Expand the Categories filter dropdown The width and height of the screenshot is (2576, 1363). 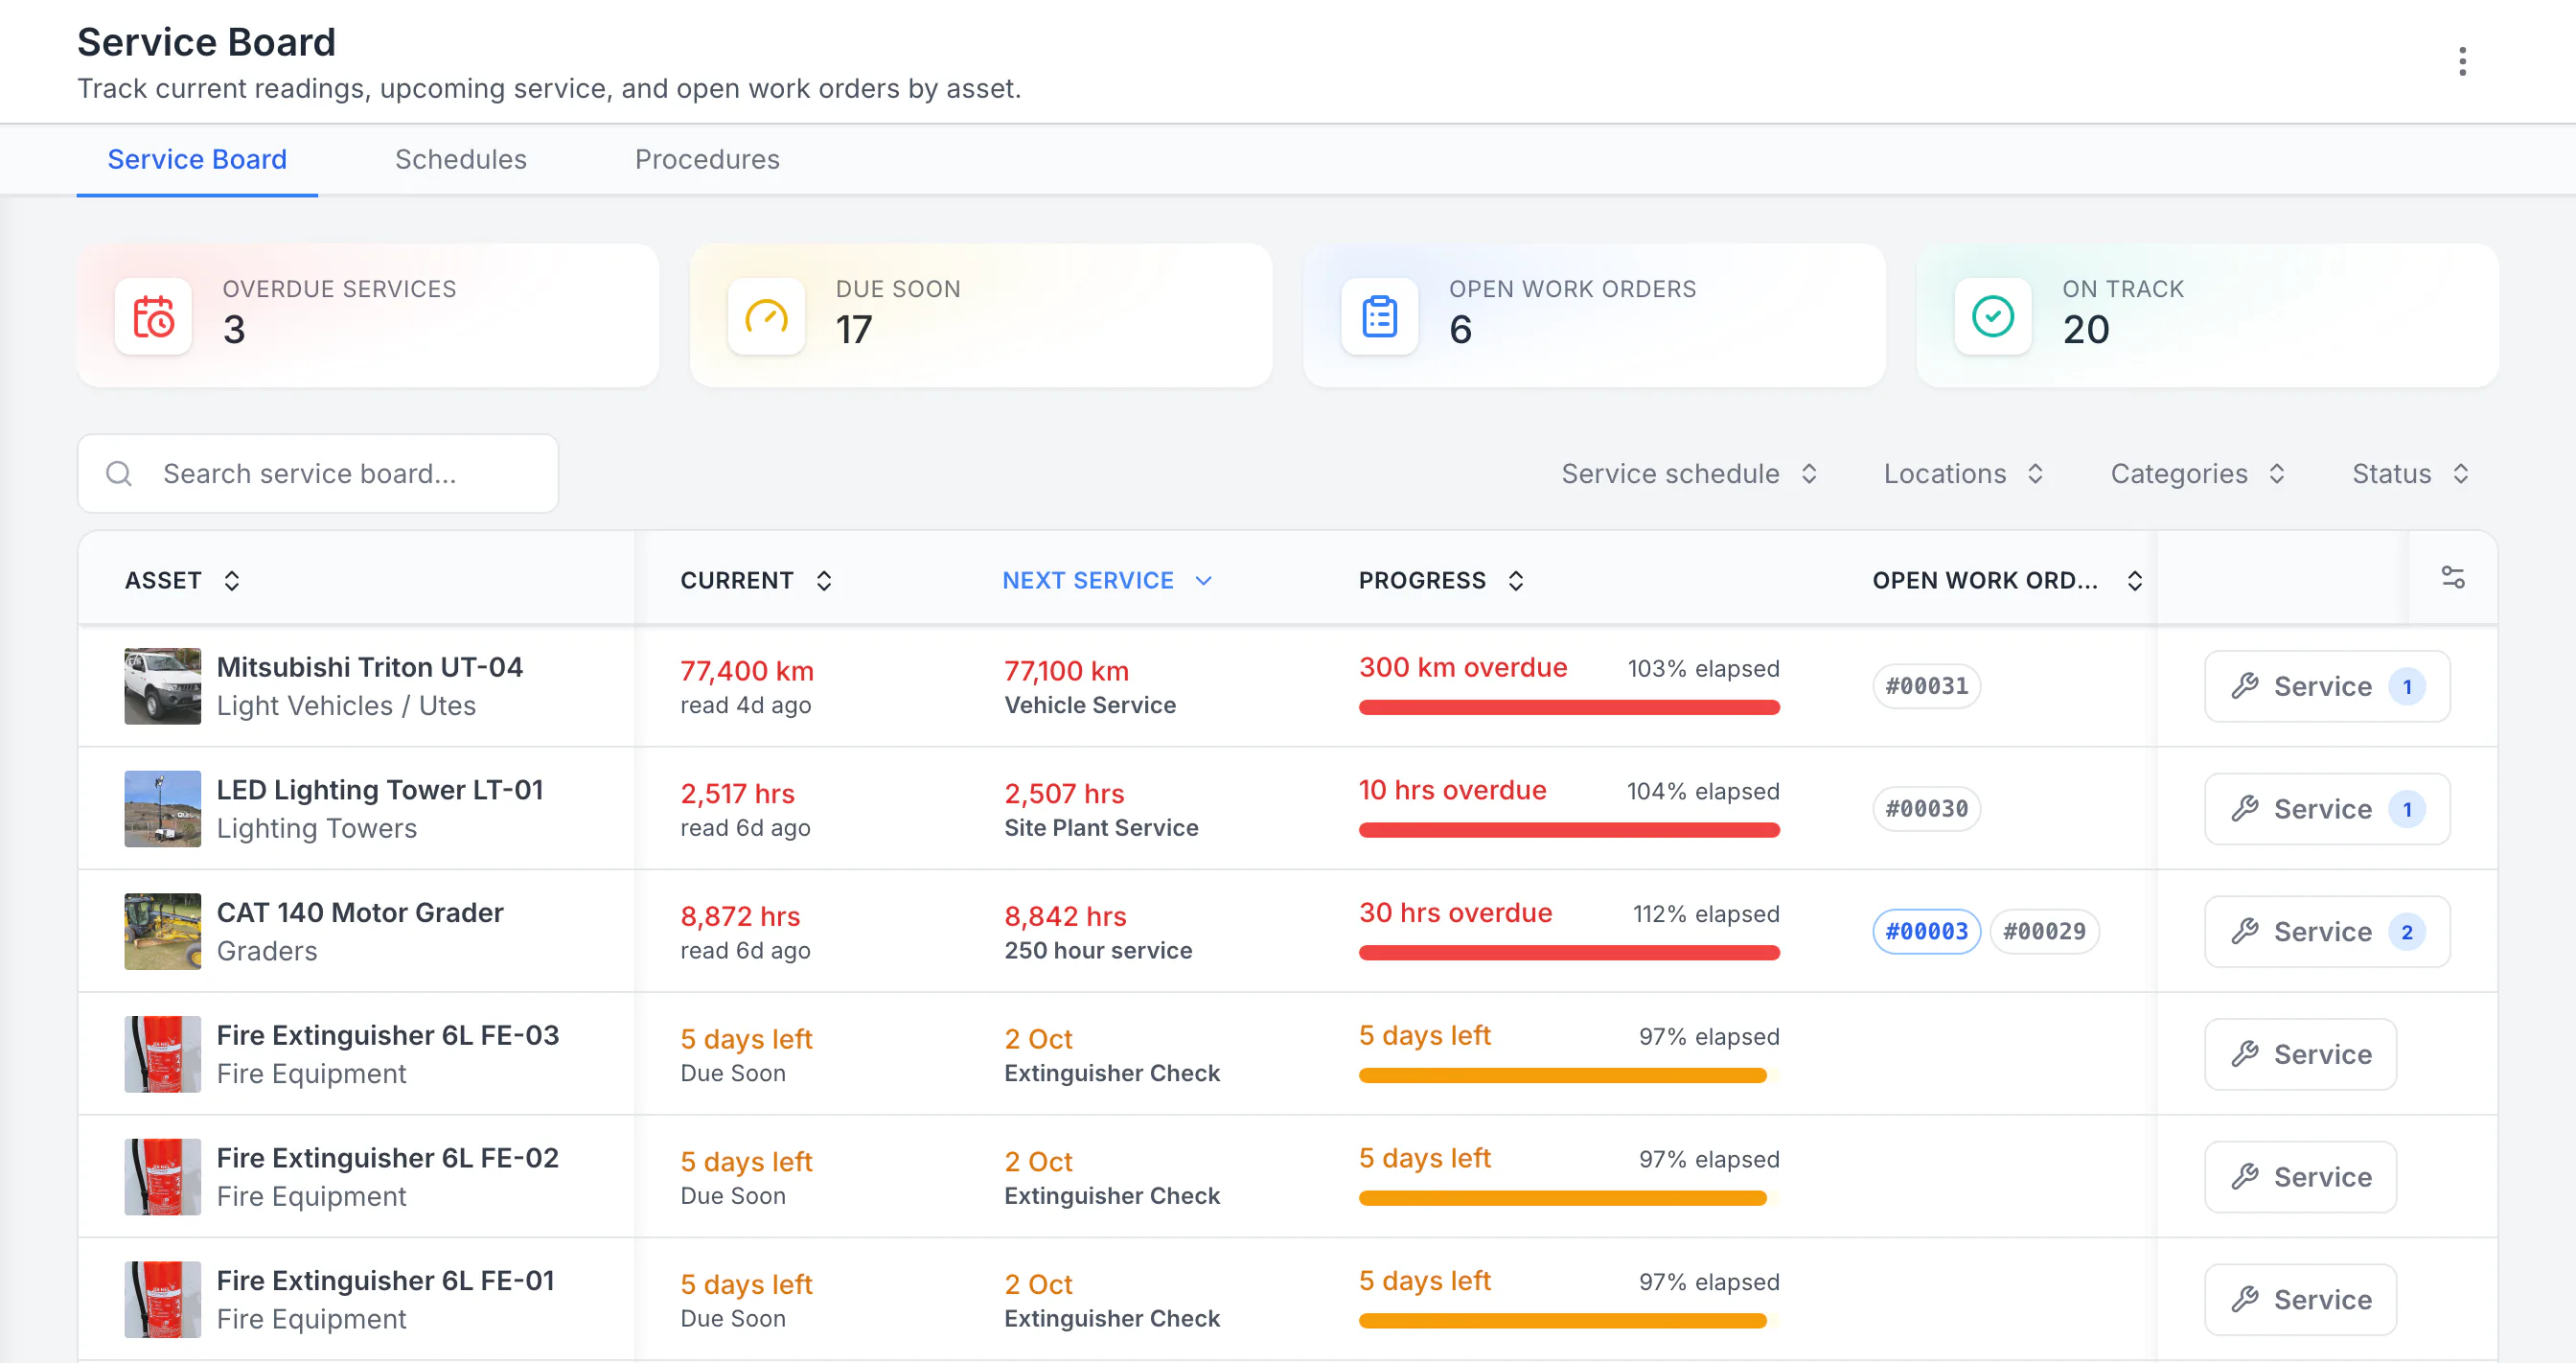(x=2198, y=473)
